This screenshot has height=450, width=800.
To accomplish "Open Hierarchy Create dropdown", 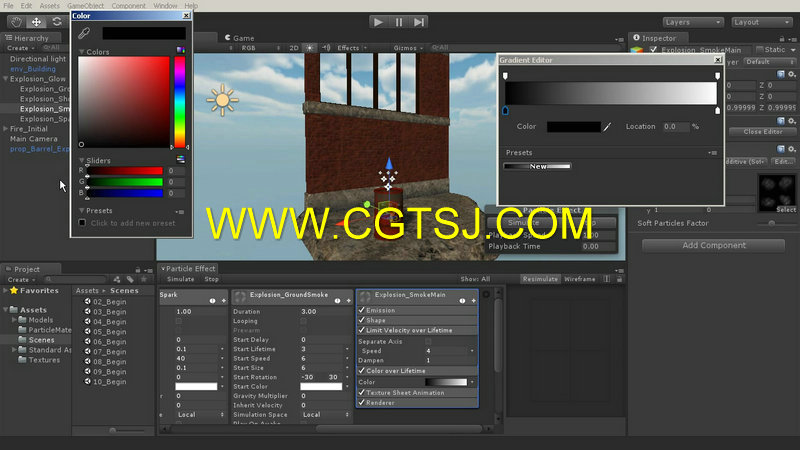I will click(20, 47).
